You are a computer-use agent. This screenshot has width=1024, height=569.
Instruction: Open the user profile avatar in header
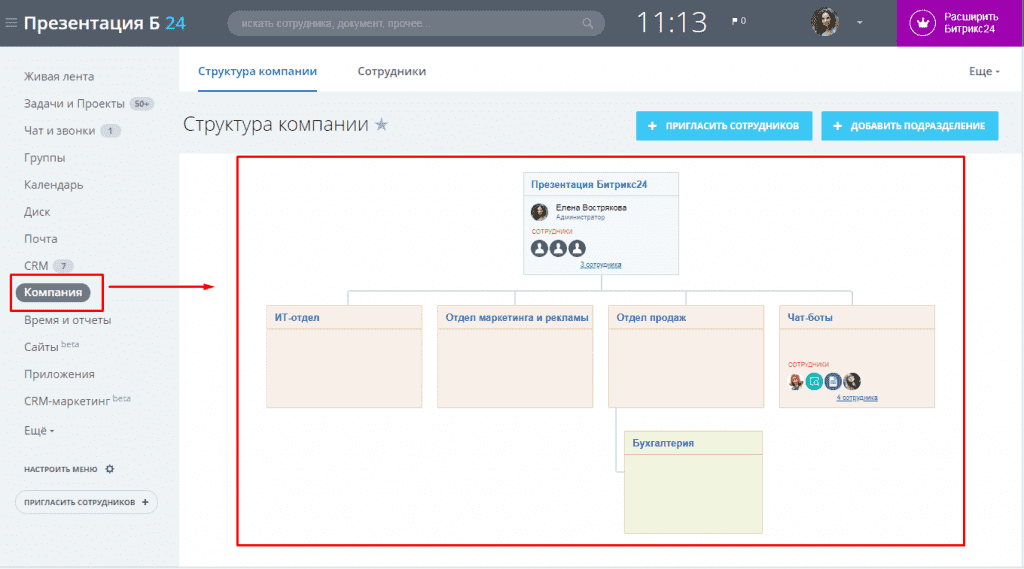[825, 22]
